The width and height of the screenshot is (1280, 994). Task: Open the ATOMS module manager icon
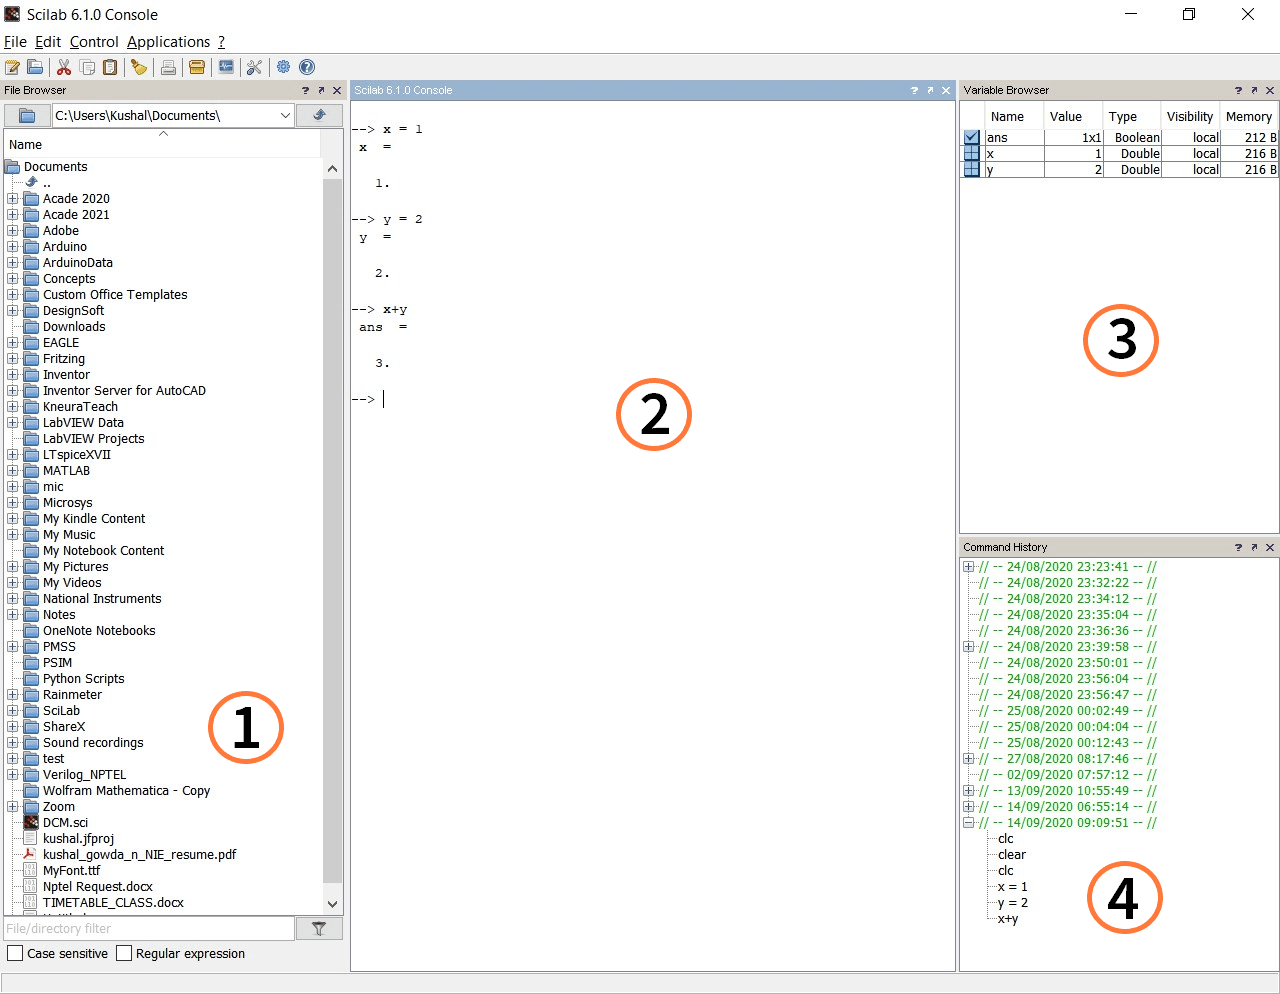[197, 67]
